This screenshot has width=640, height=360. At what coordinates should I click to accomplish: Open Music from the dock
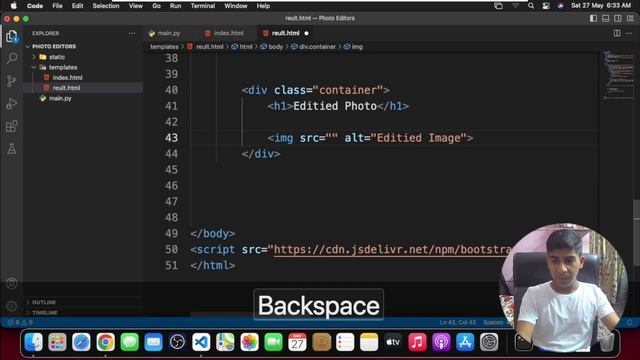pyautogui.click(x=417, y=342)
